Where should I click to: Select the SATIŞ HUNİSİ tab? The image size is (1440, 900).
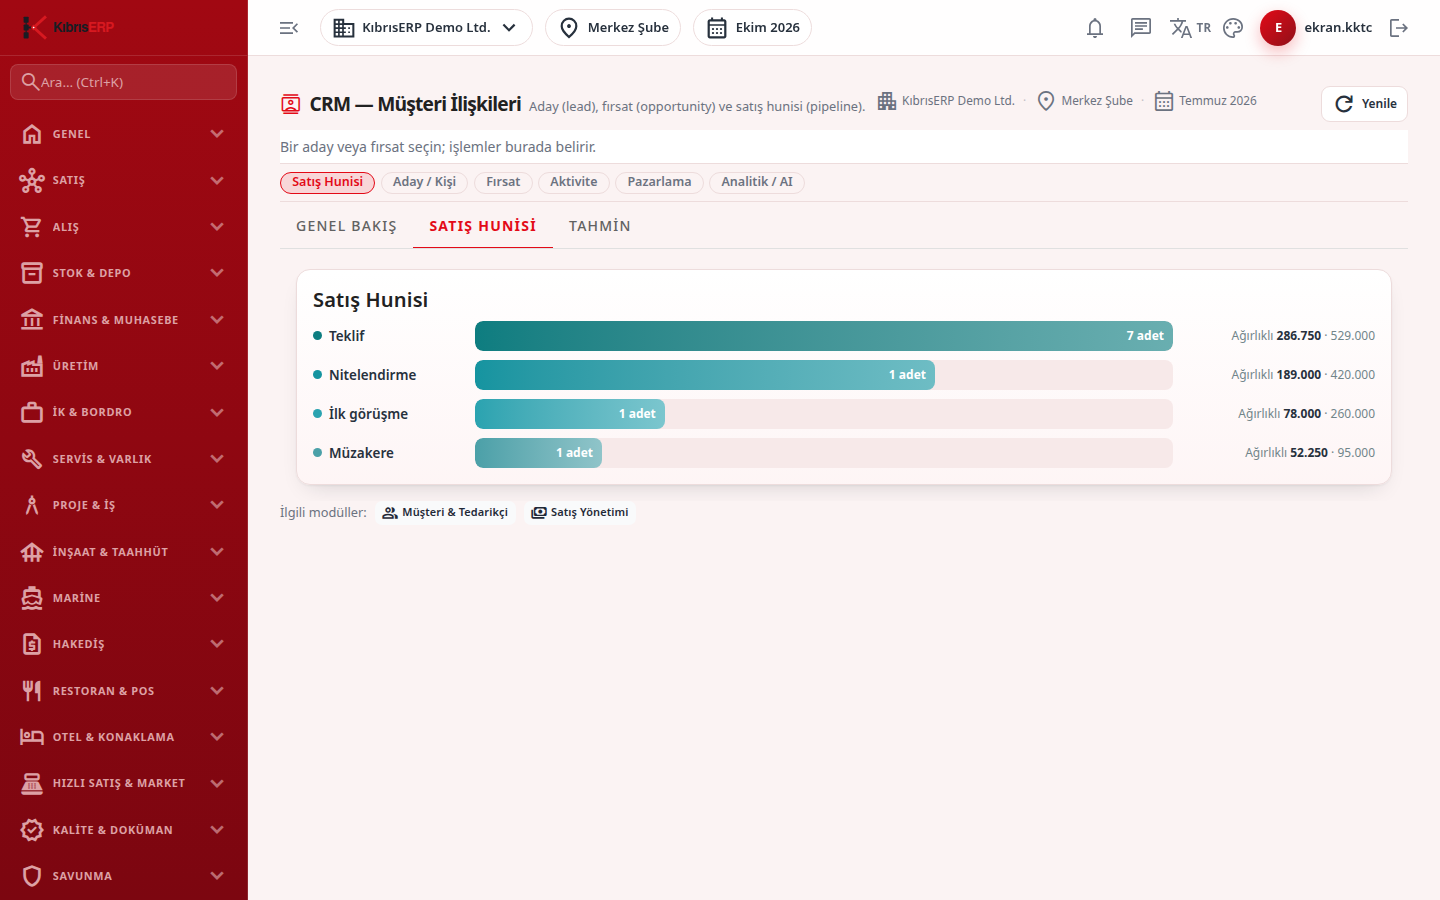483,226
